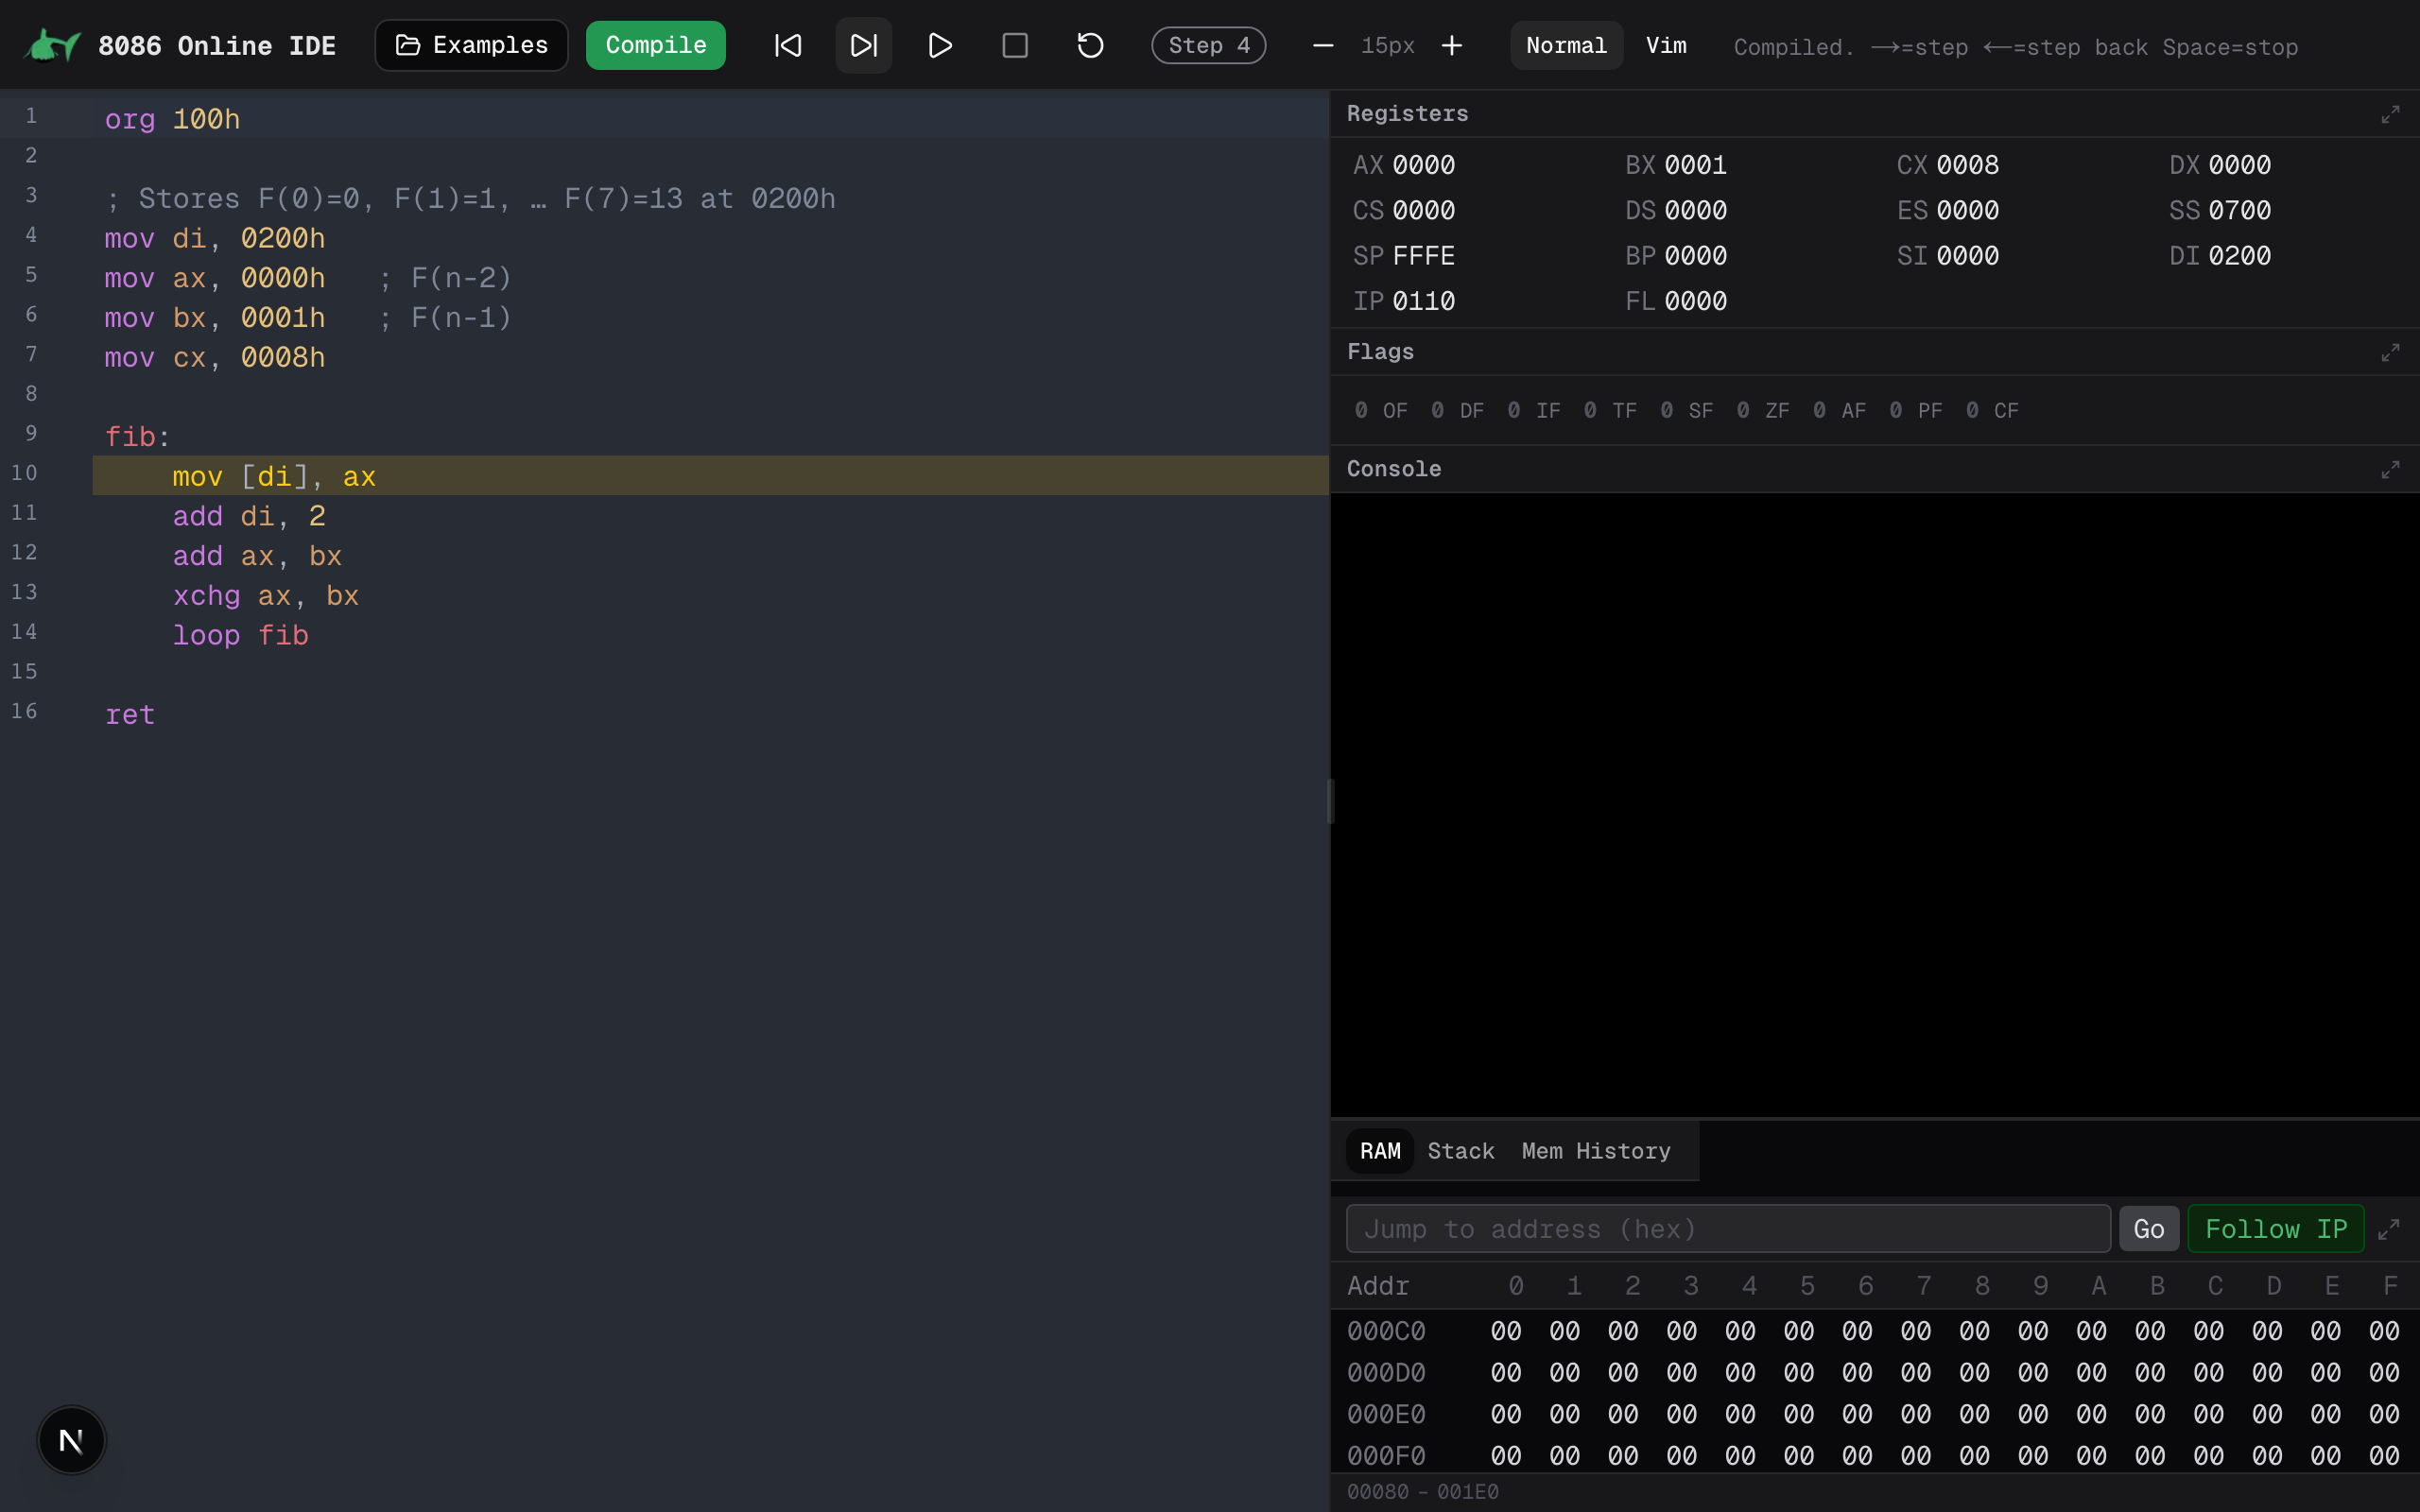Viewport: 2420px width, 1512px height.
Task: Click the Step 4 indicator
Action: click(x=1209, y=46)
